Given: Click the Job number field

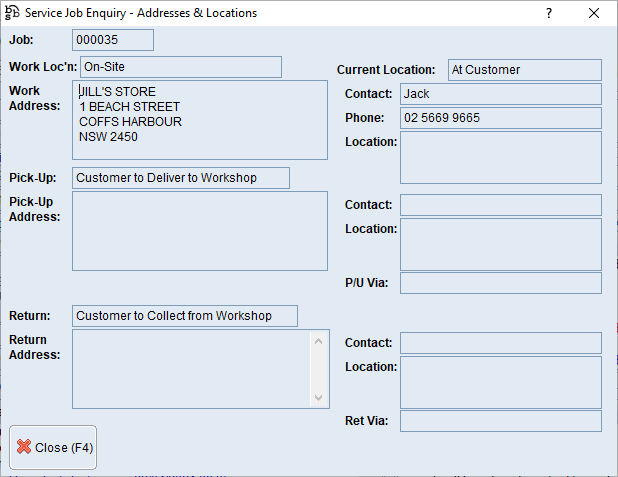Looking at the screenshot, I should click(113, 40).
